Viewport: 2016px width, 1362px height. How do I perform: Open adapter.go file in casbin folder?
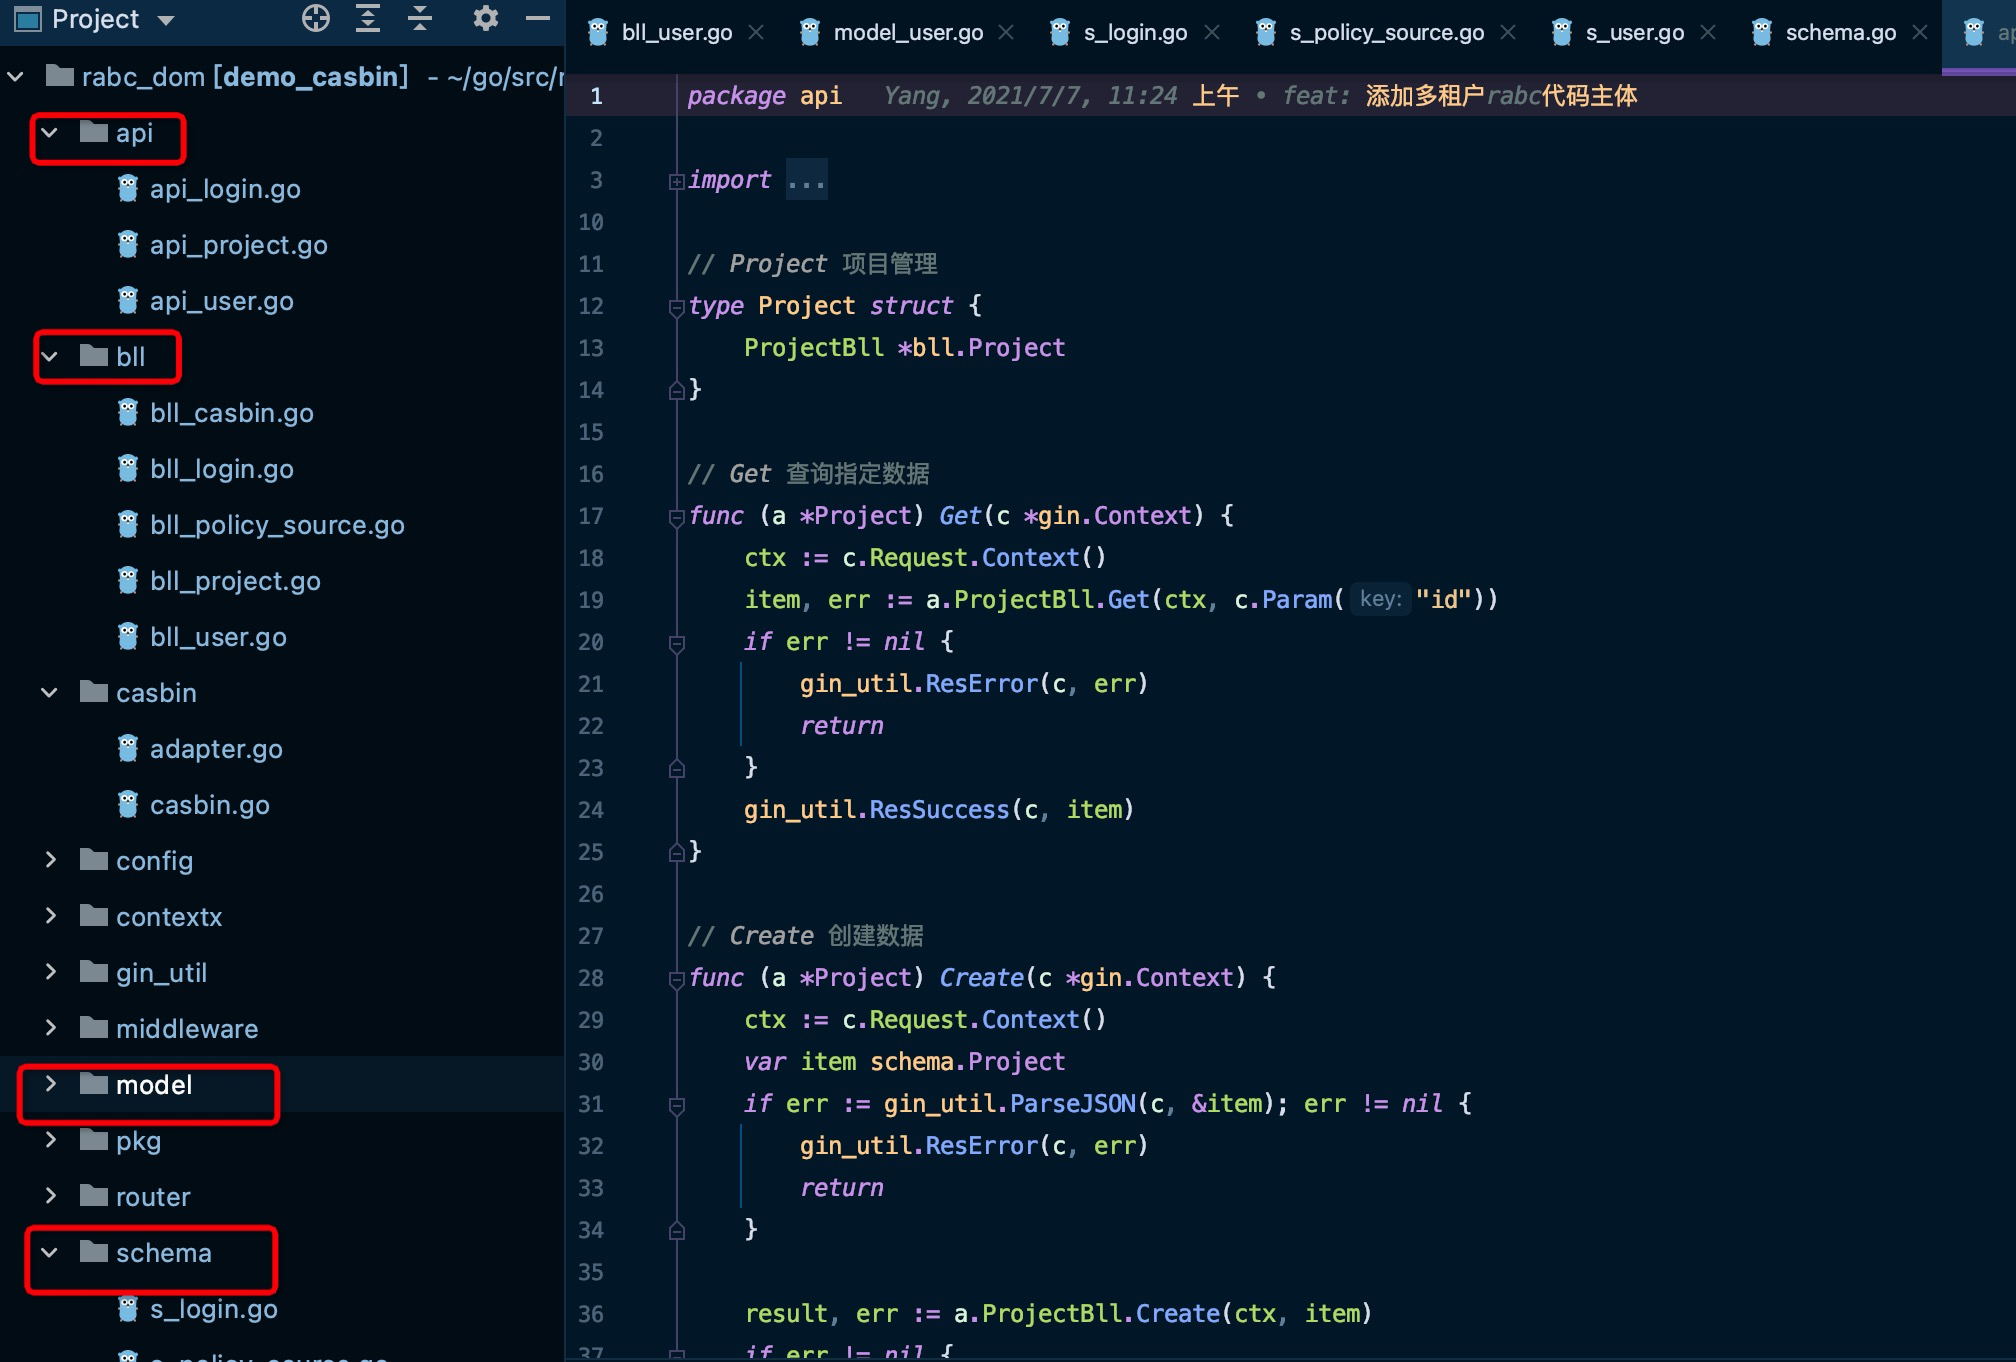point(216,749)
